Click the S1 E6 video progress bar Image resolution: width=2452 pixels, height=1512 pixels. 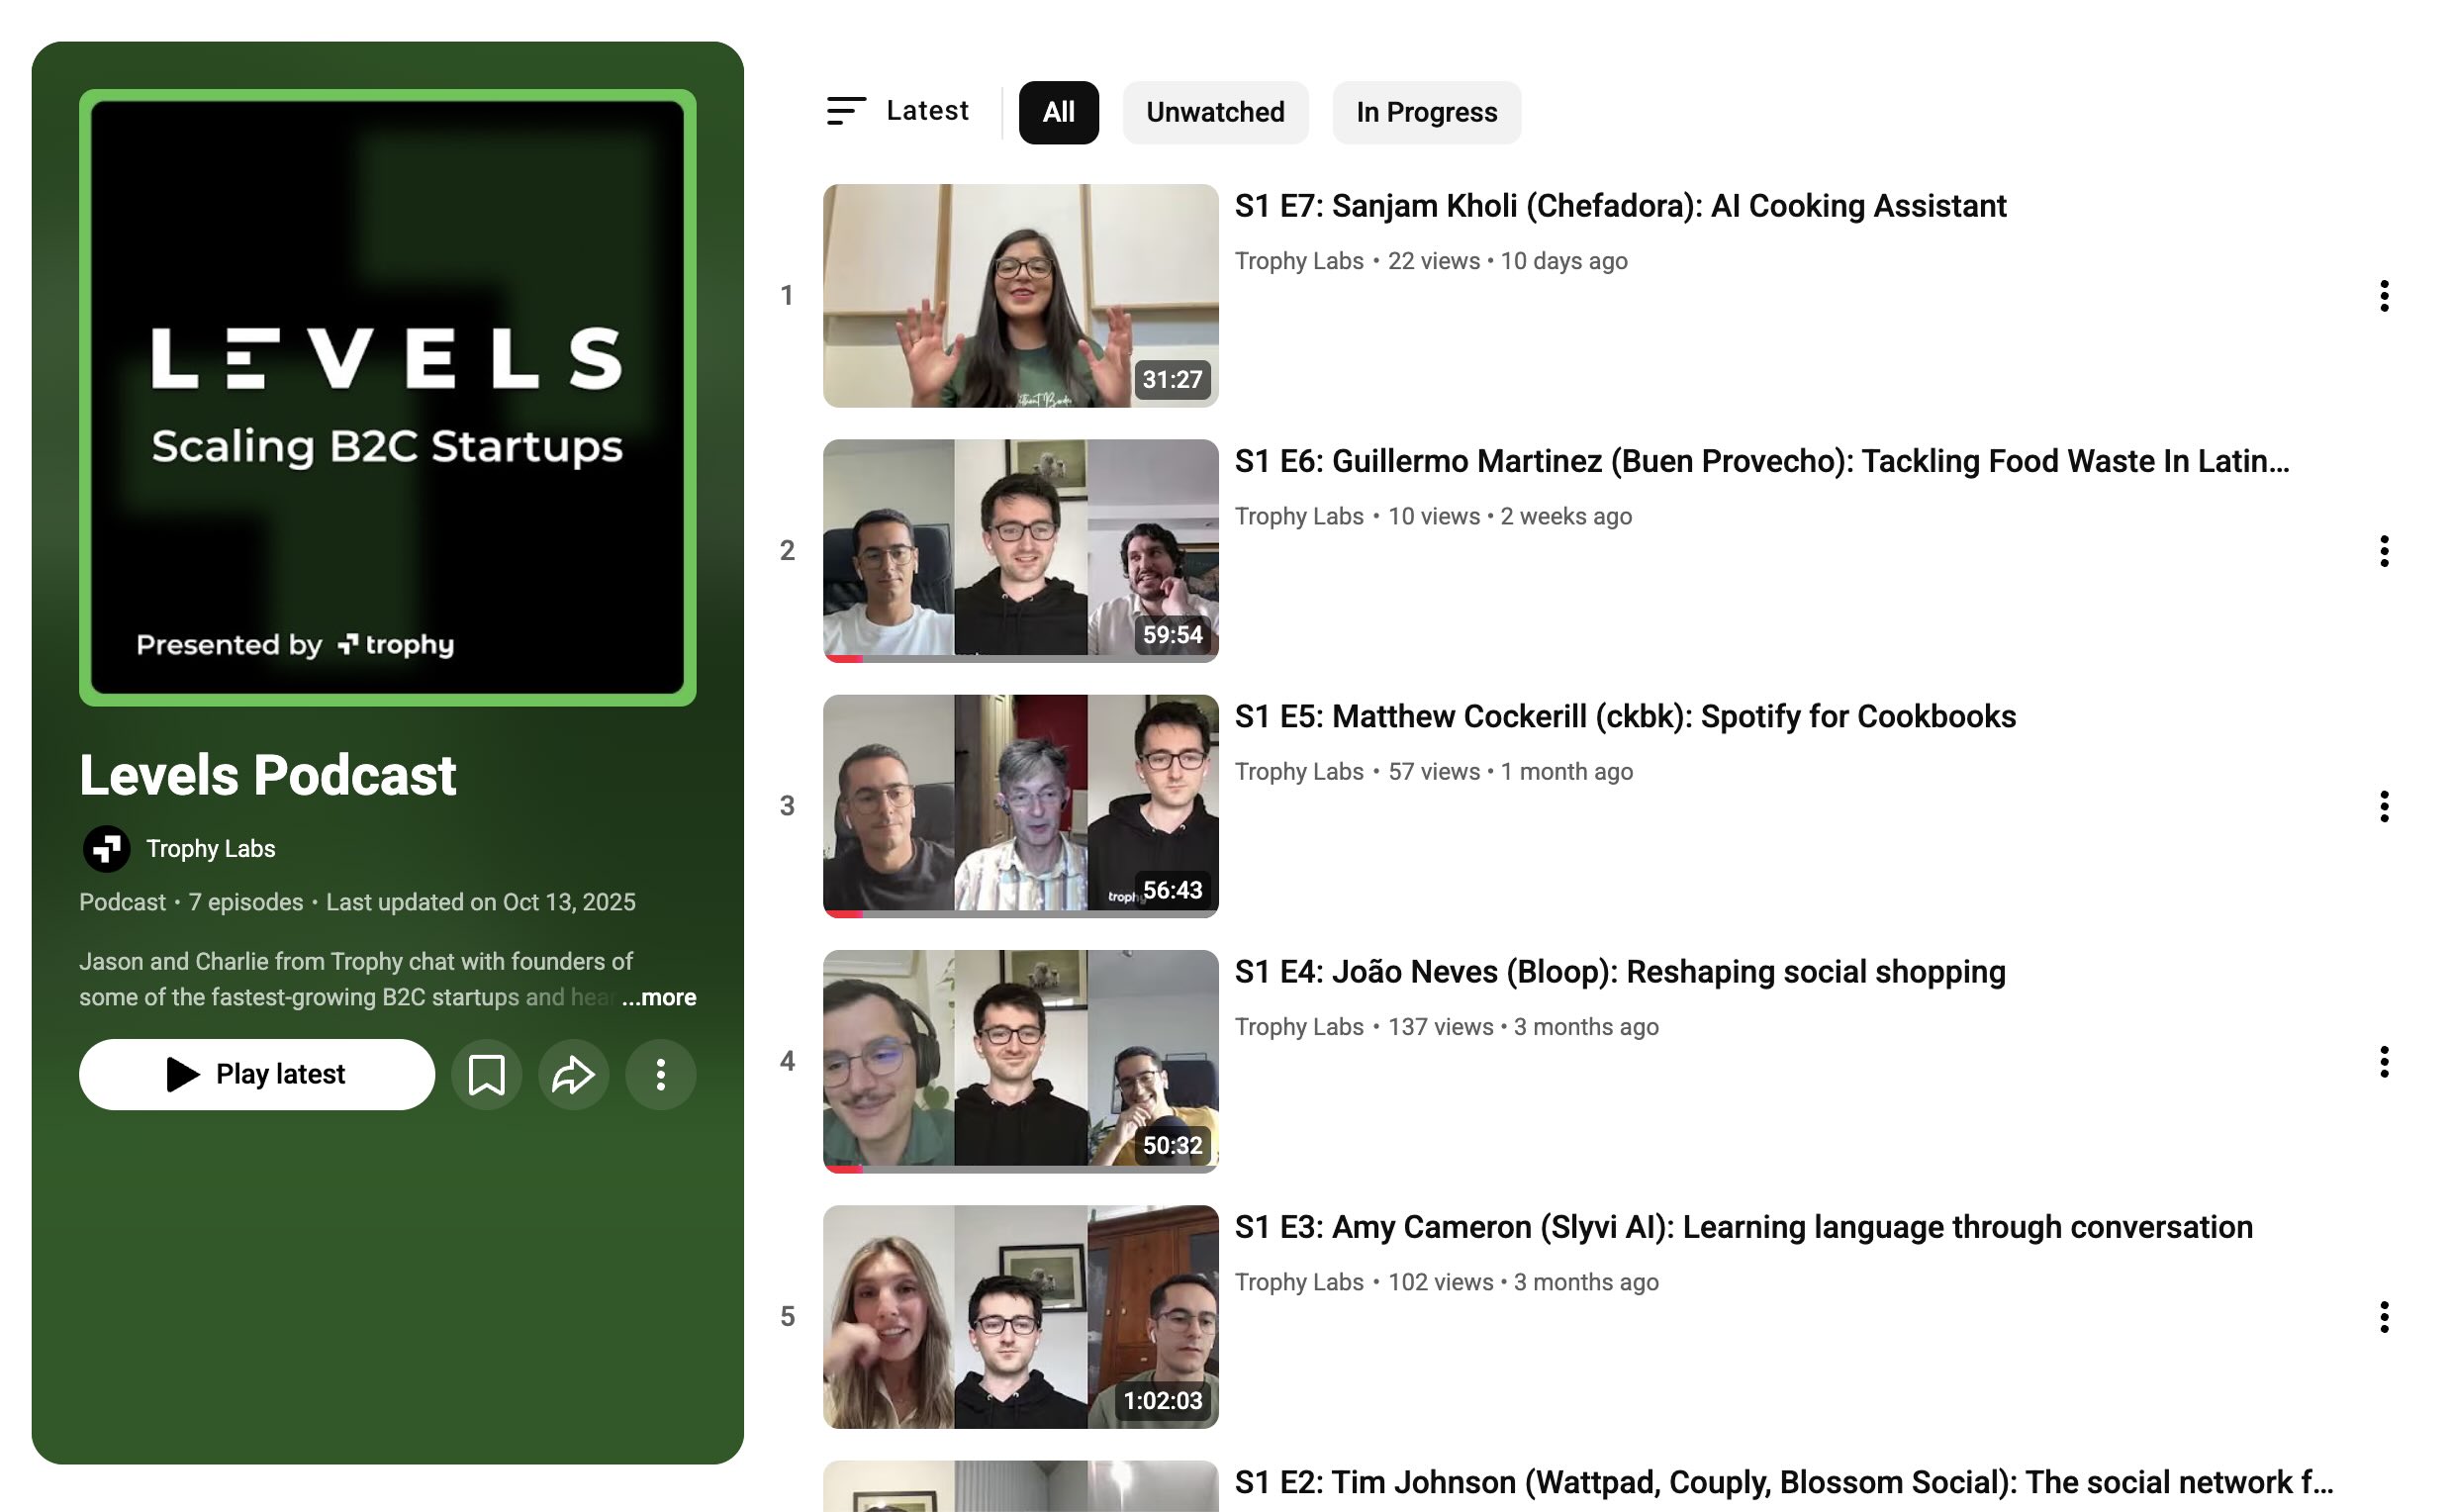pos(1020,658)
